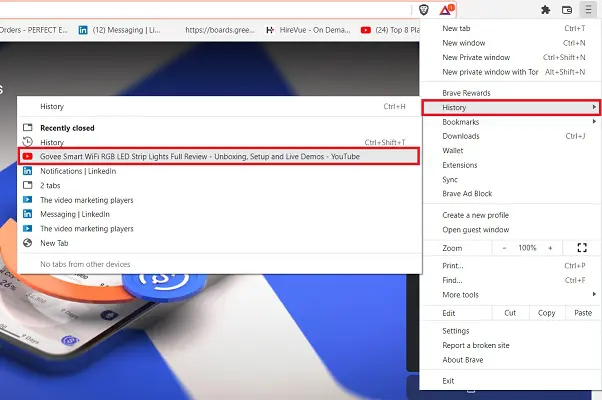The image size is (602, 400).
Task: Click the Paste button
Action: click(583, 313)
